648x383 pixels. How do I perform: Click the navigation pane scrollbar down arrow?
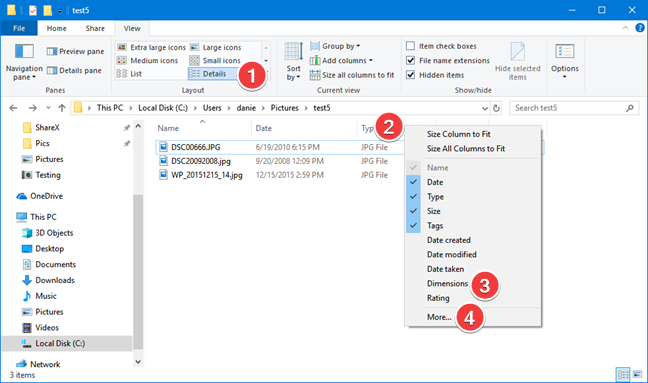coord(138,362)
